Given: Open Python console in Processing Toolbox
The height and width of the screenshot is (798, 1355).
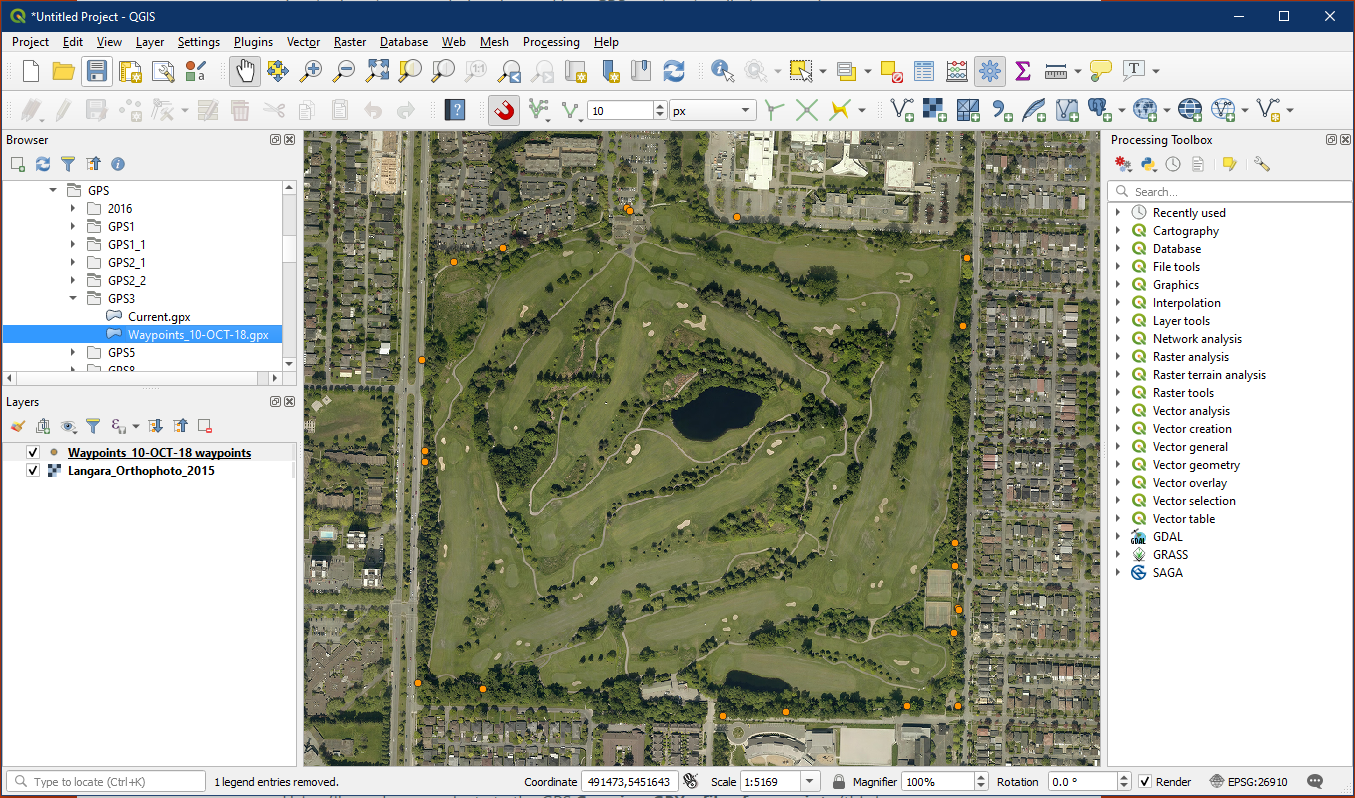Looking at the screenshot, I should 1148,164.
